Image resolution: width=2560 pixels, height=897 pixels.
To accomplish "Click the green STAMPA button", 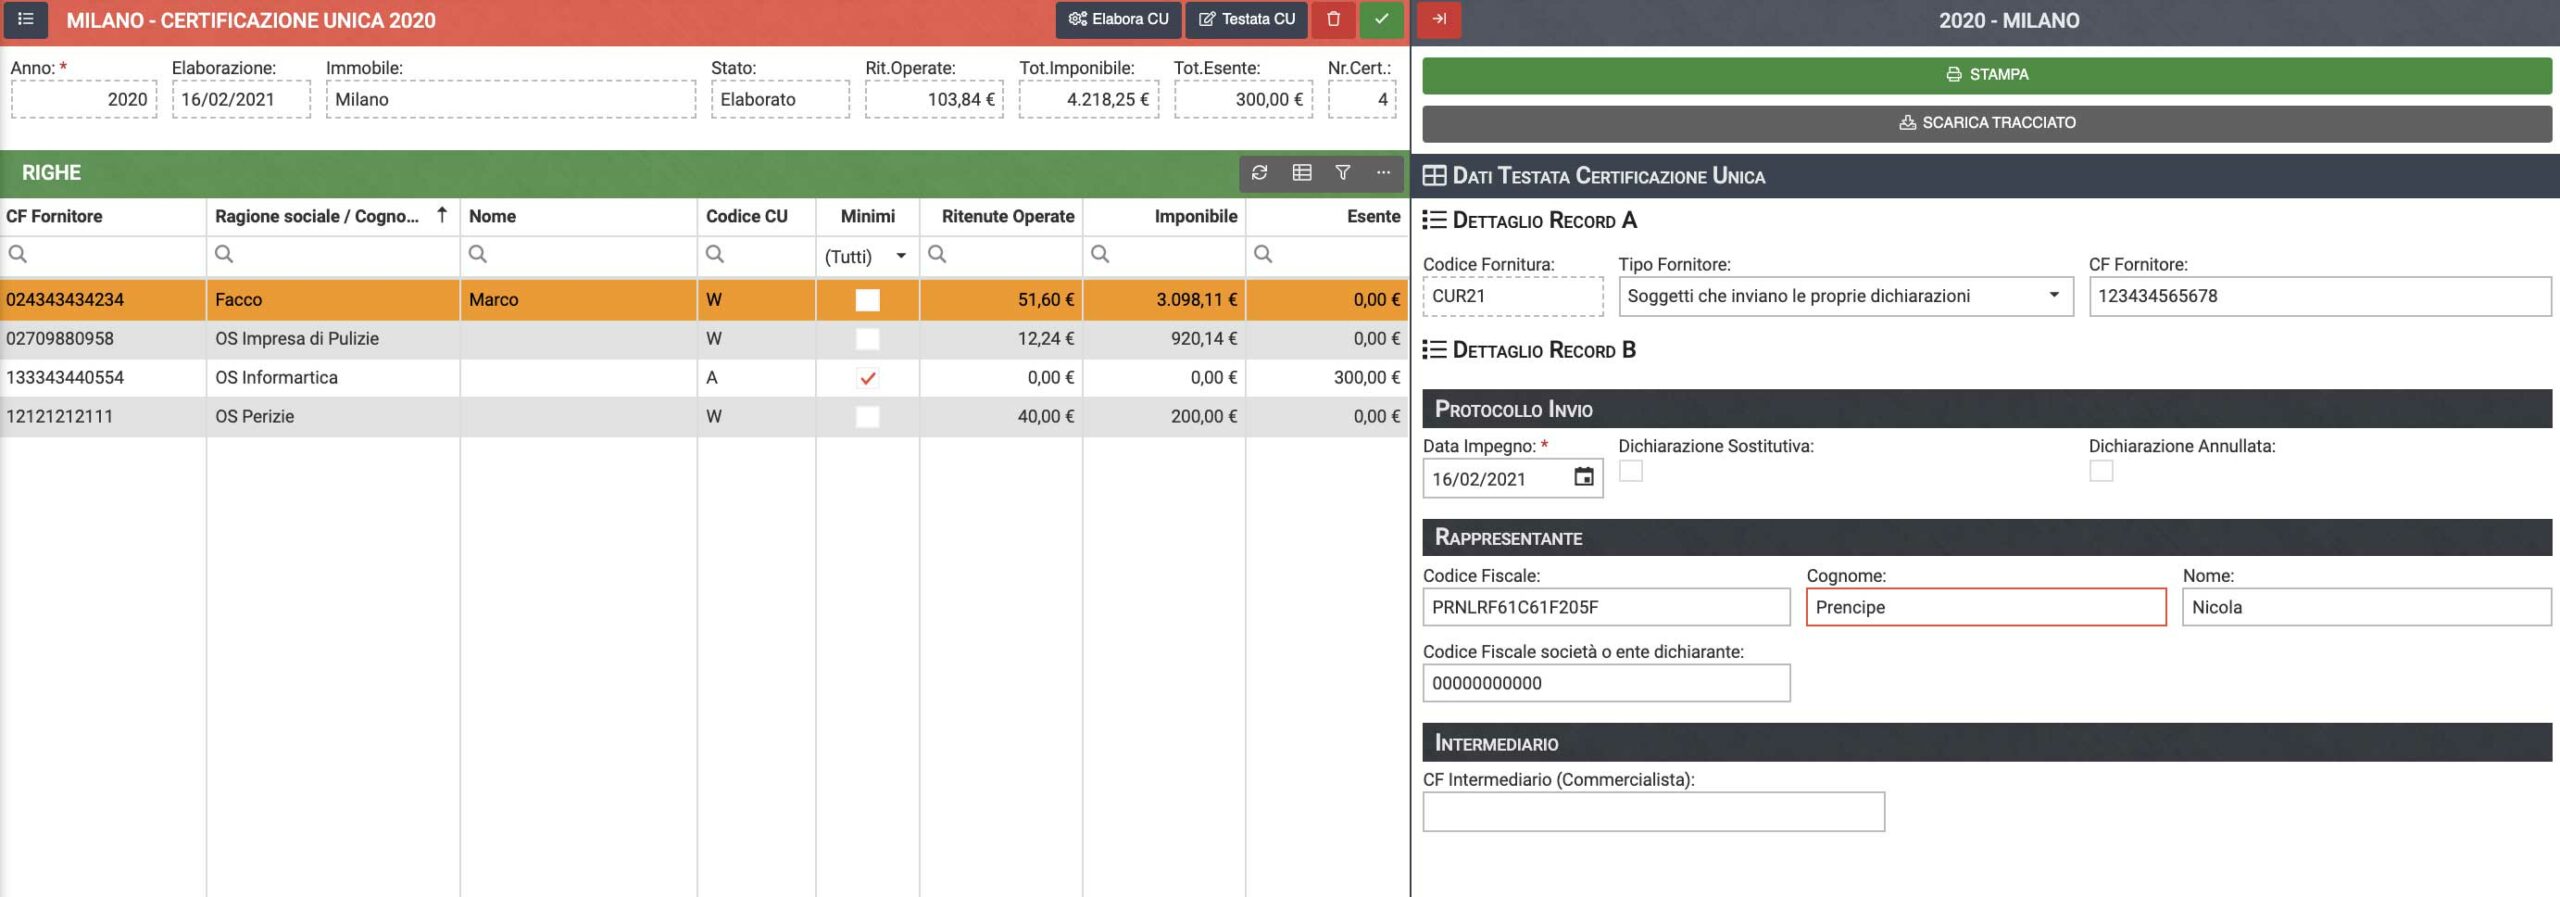I will pyautogui.click(x=1987, y=75).
